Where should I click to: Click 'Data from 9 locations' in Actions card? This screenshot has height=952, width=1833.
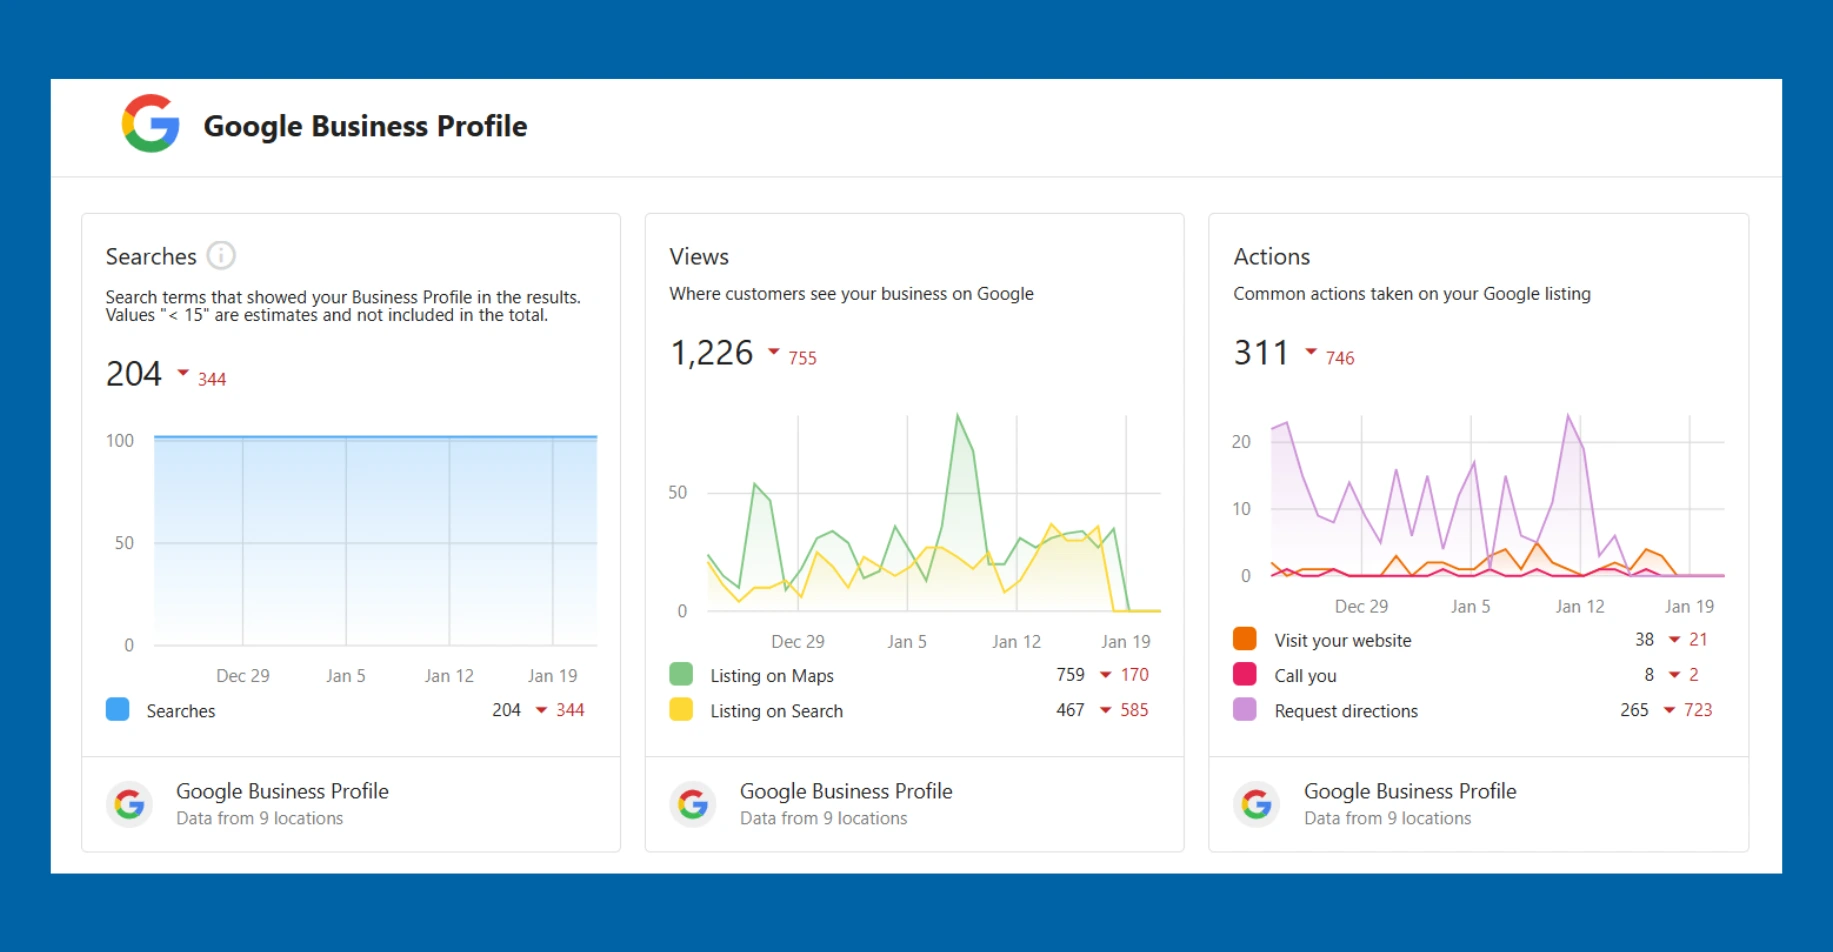[1388, 819]
